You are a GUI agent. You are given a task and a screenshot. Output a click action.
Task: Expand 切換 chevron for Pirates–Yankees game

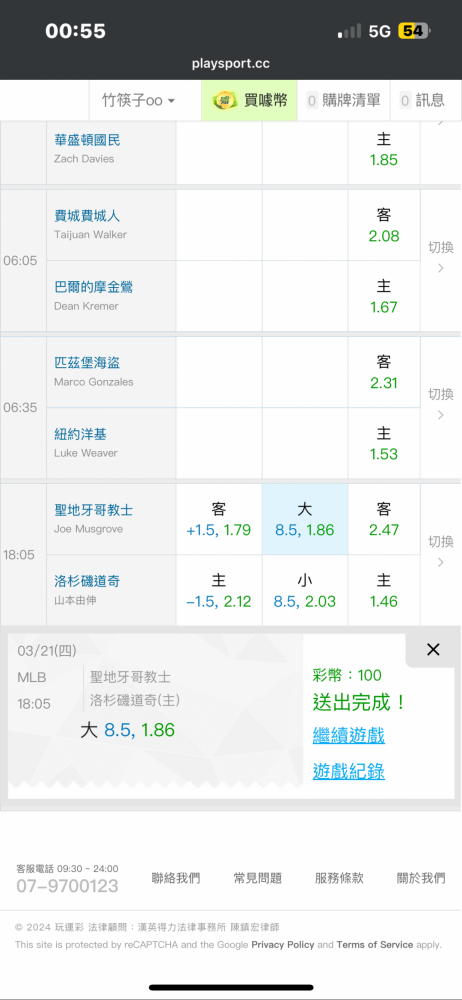440,407
